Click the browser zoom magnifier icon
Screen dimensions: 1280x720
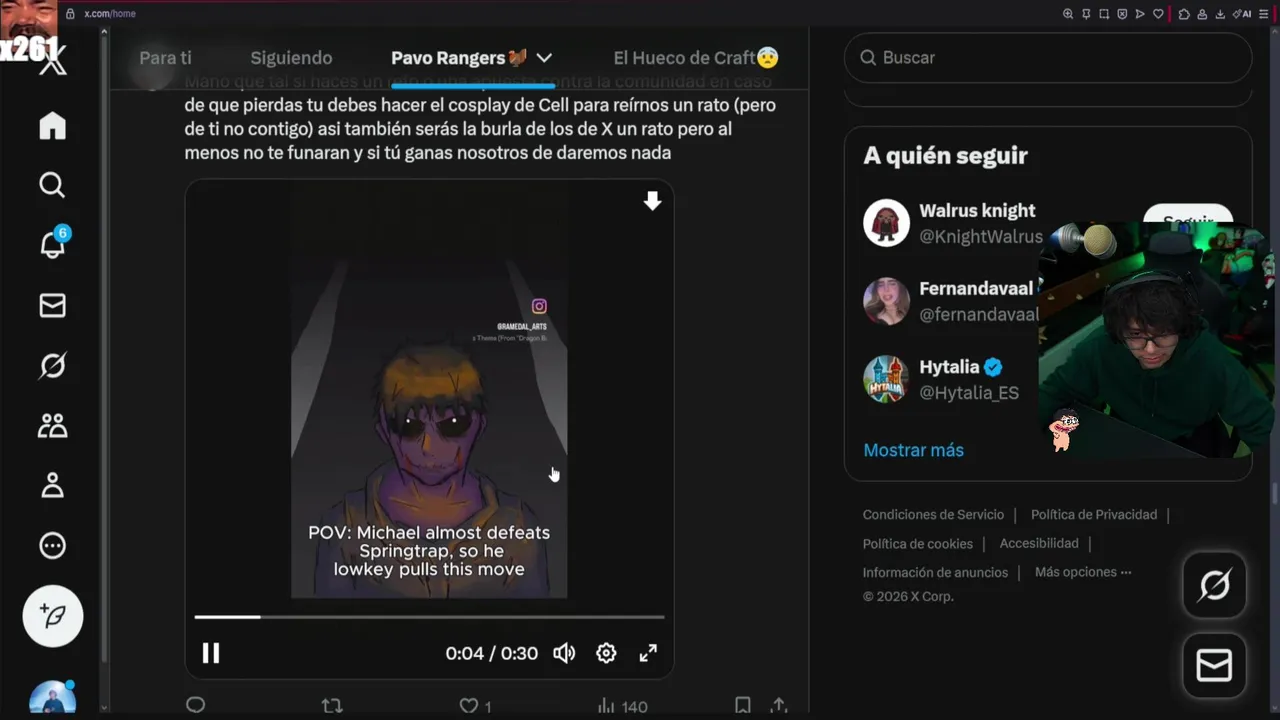[x=1068, y=14]
